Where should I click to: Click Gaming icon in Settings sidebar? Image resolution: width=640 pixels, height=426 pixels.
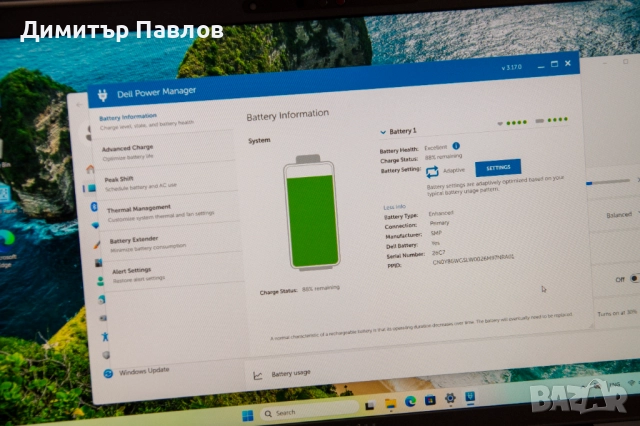103,318
